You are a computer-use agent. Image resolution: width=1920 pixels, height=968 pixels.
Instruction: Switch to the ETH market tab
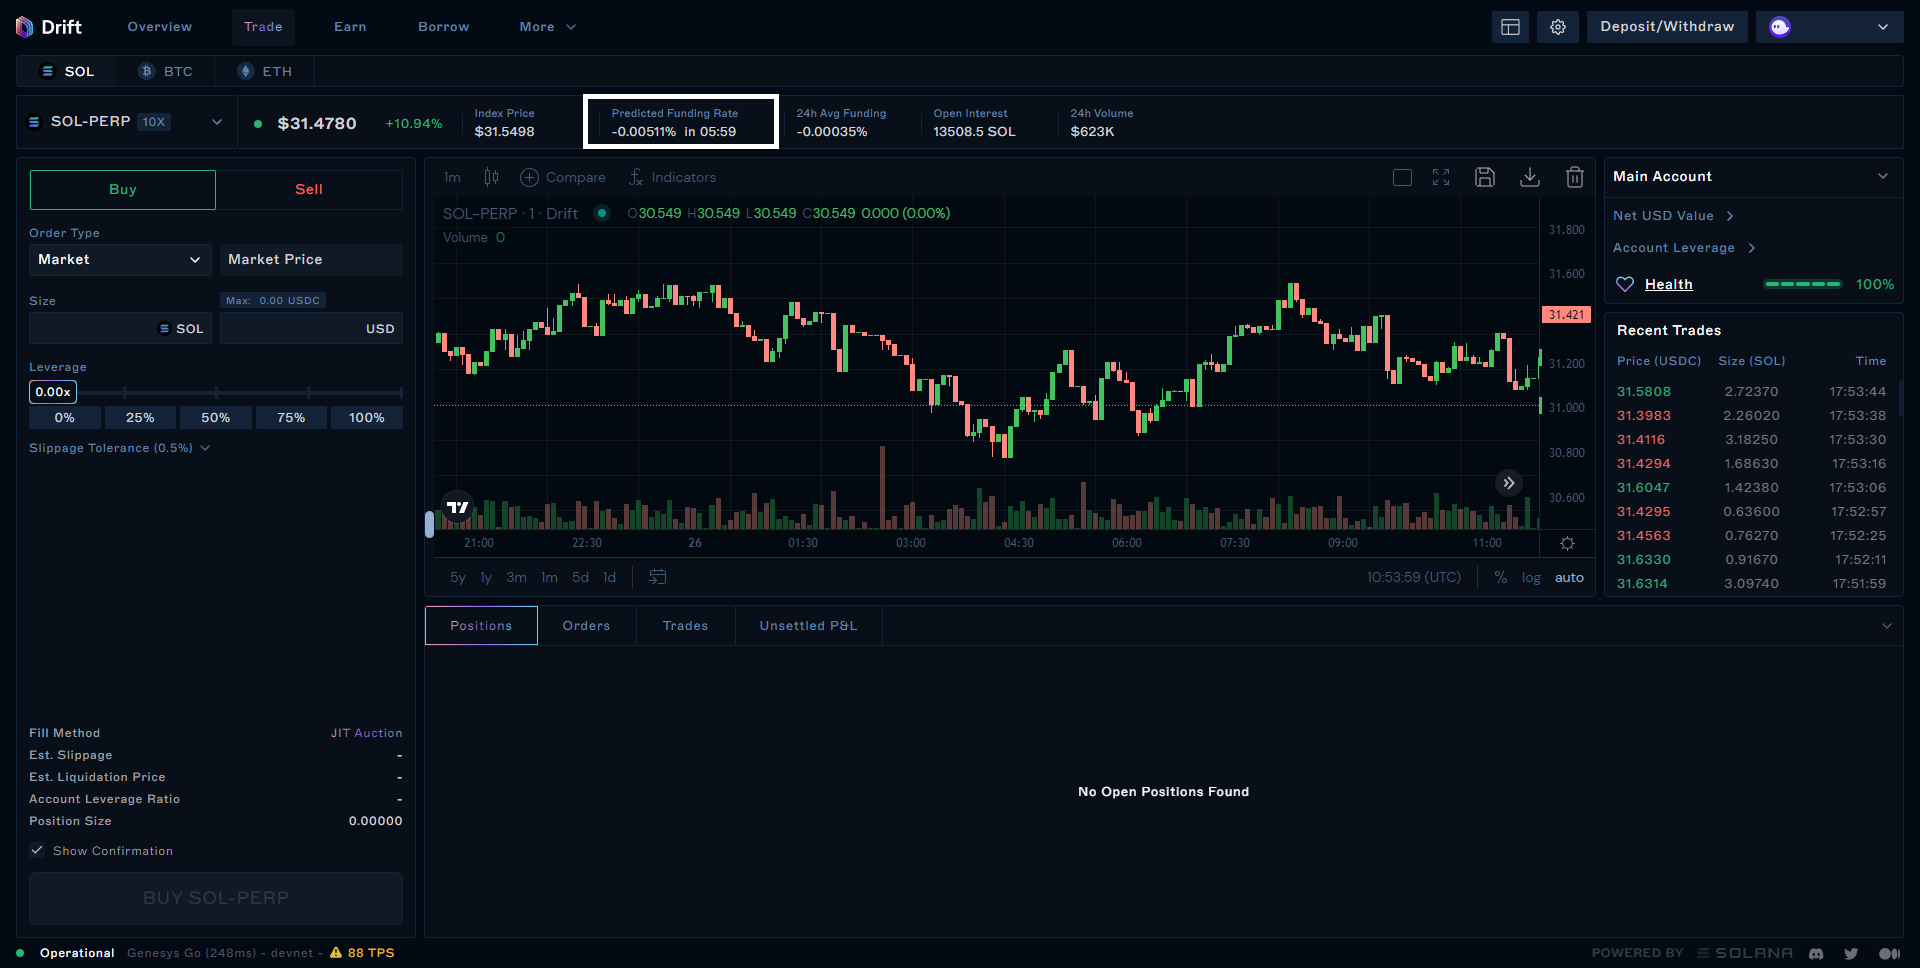(264, 71)
